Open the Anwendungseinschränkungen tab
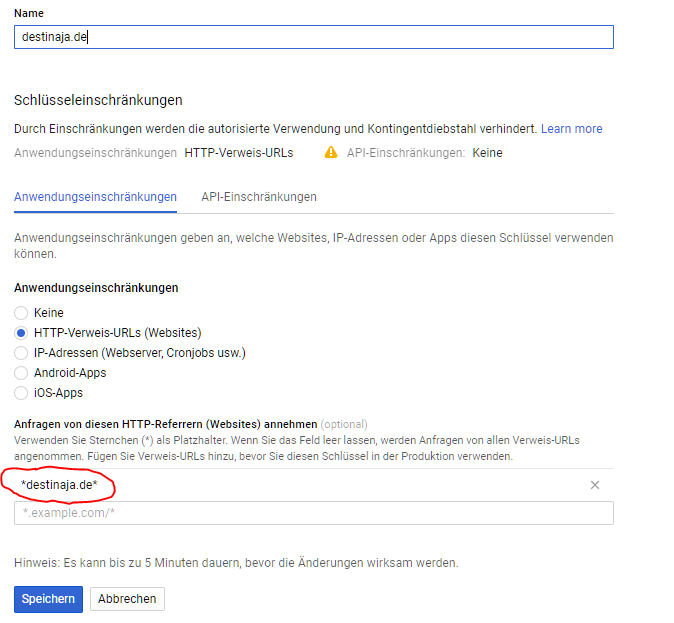The width and height of the screenshot is (674, 623). (x=95, y=197)
